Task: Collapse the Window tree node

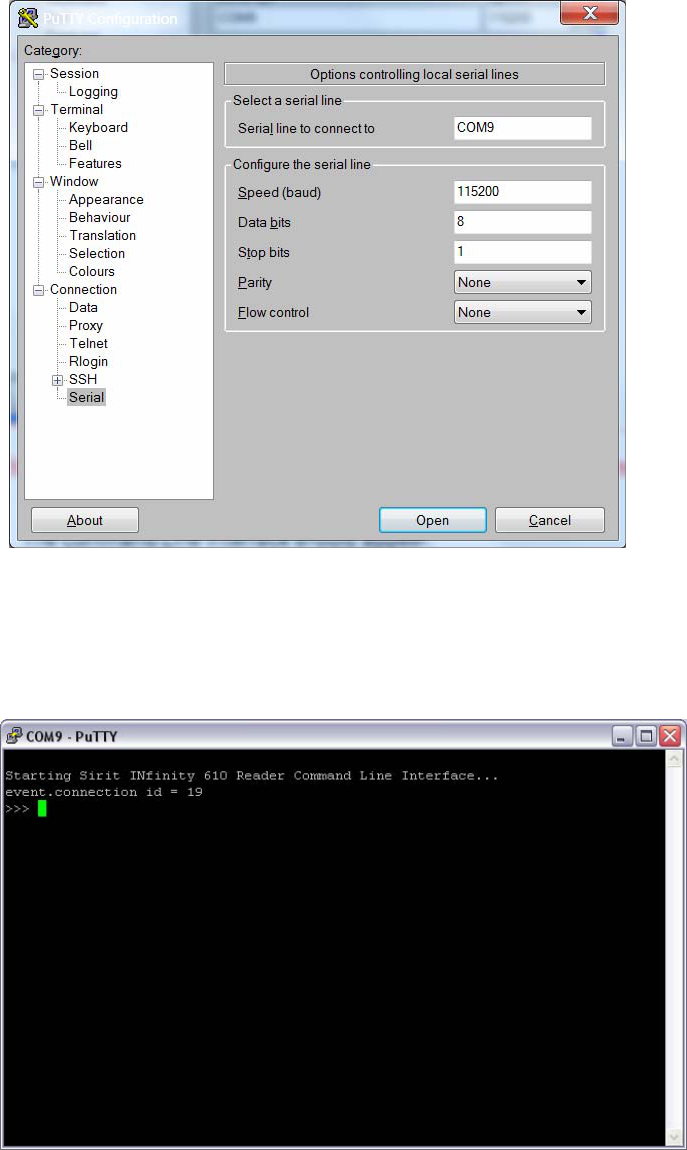Action: [38, 182]
